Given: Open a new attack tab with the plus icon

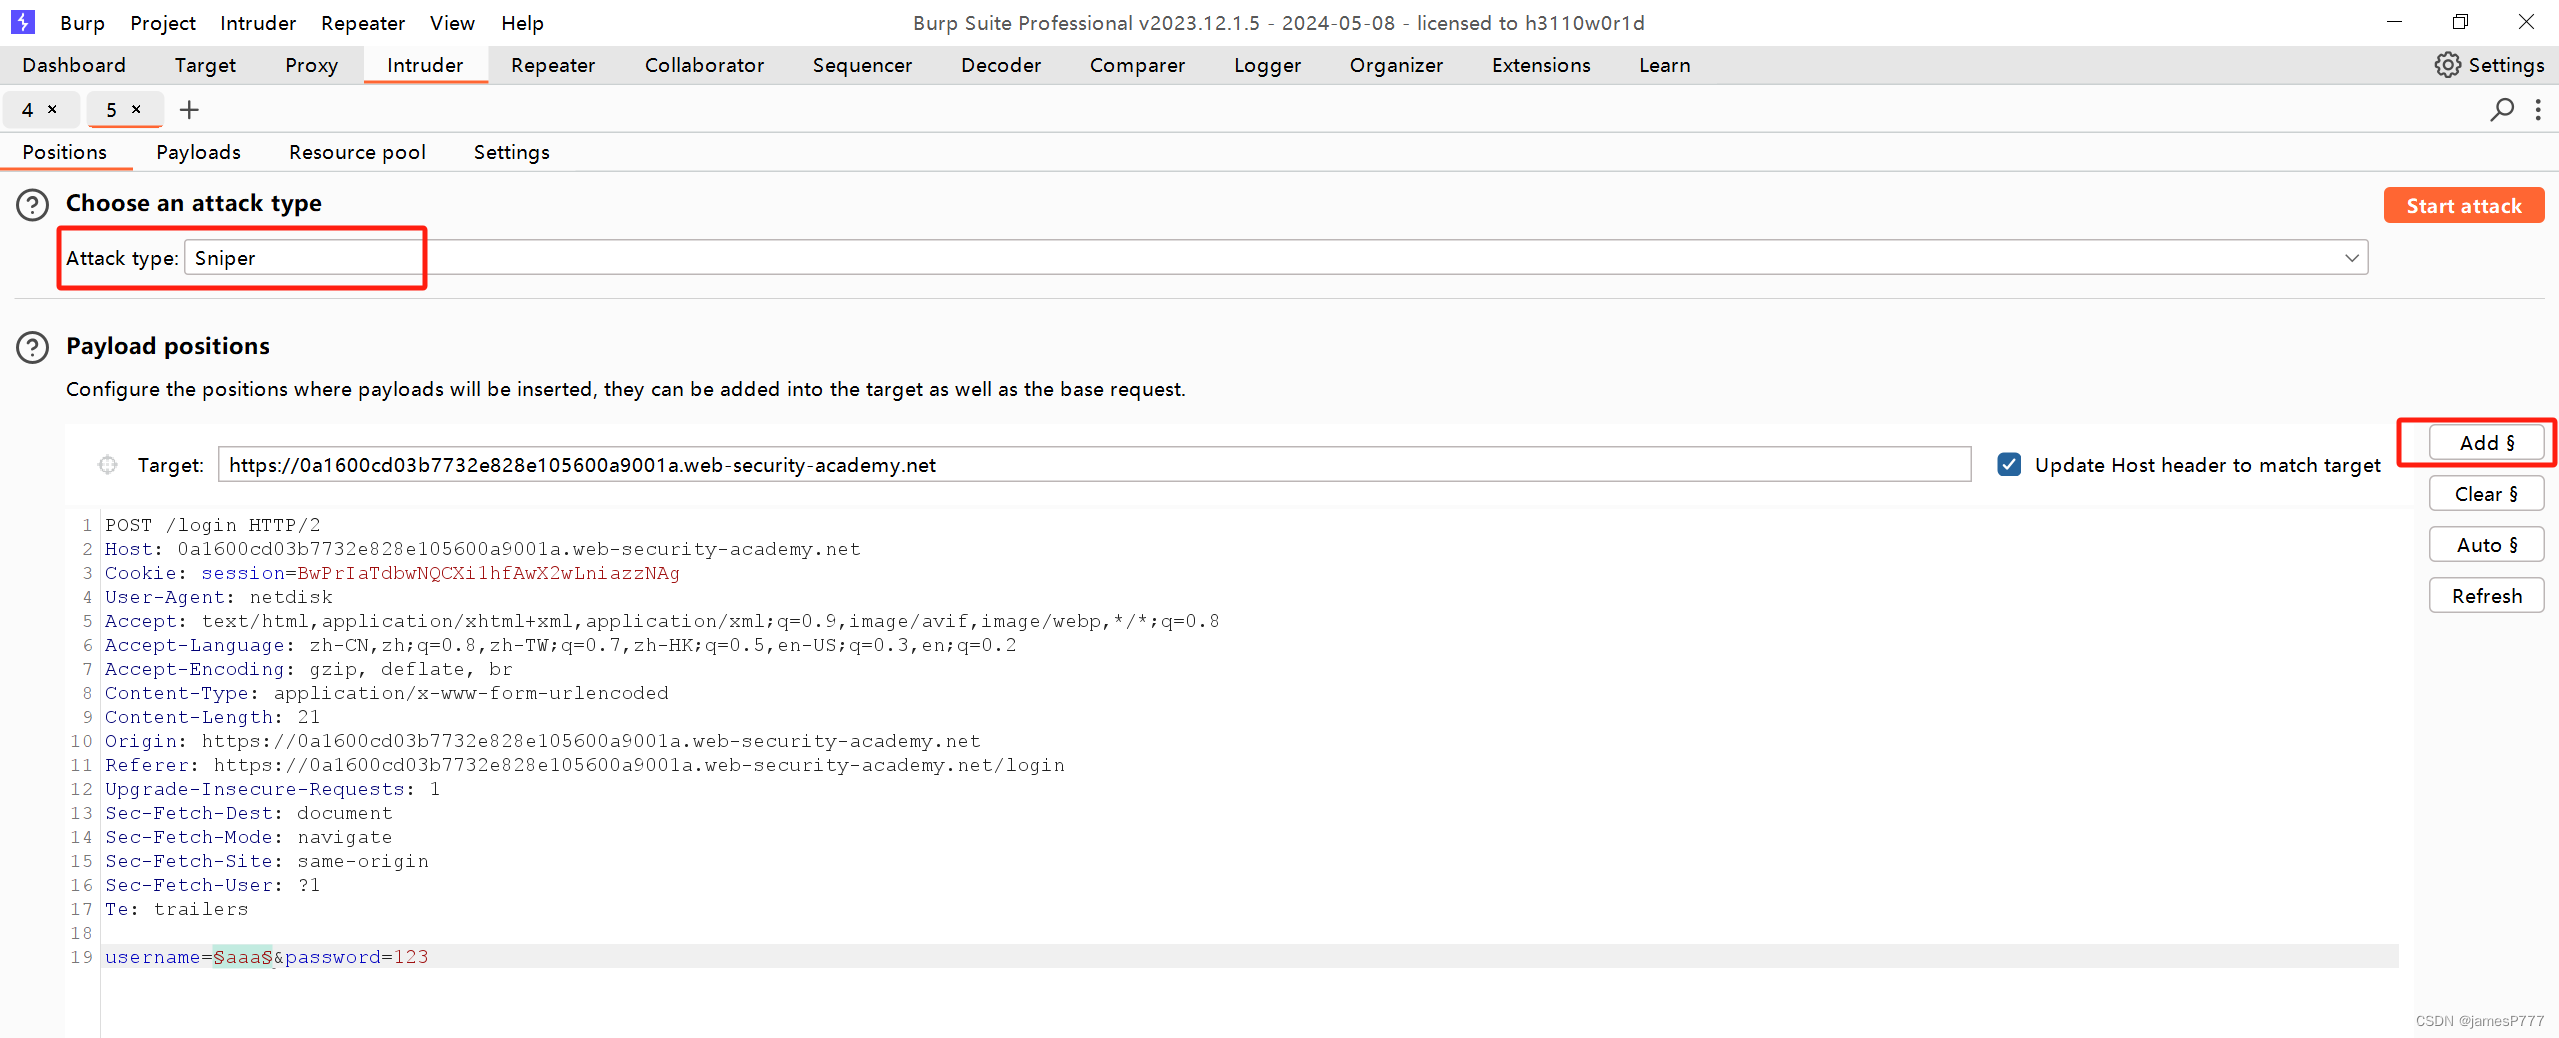Looking at the screenshot, I should tap(188, 110).
